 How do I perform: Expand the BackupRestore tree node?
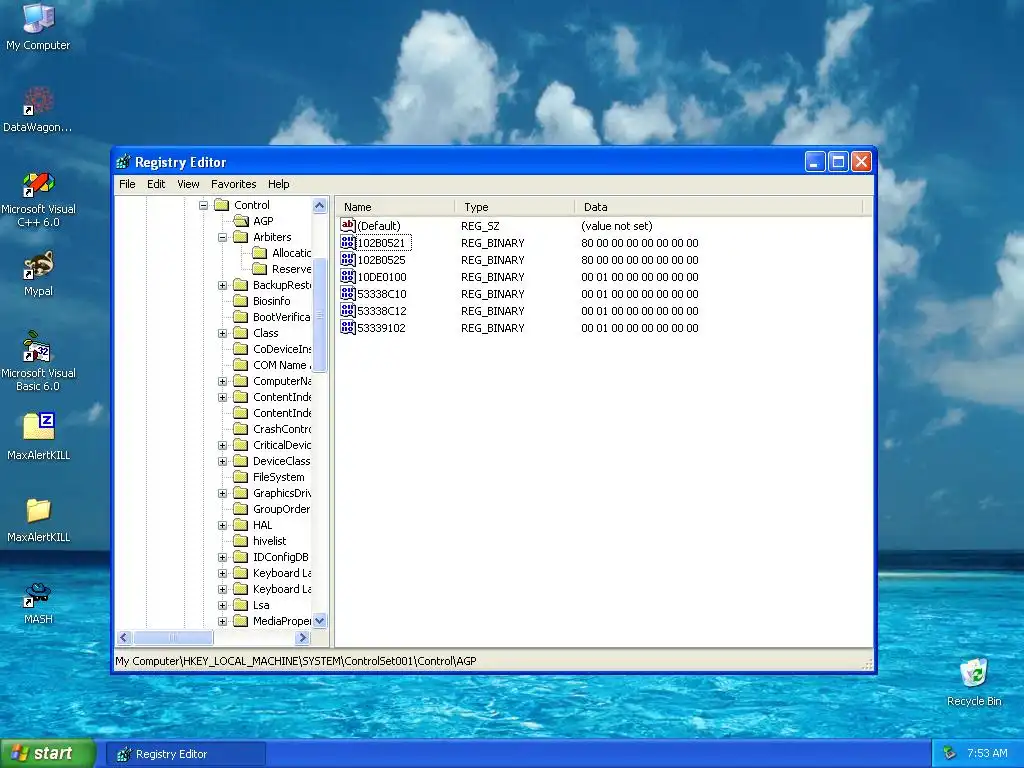coord(222,285)
